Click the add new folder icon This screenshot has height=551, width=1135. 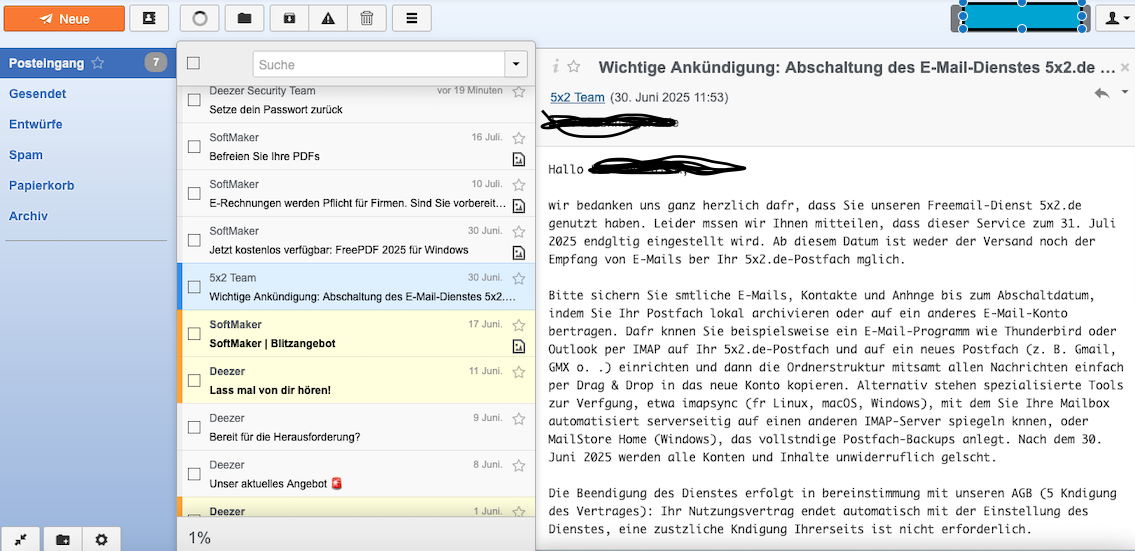click(x=62, y=539)
